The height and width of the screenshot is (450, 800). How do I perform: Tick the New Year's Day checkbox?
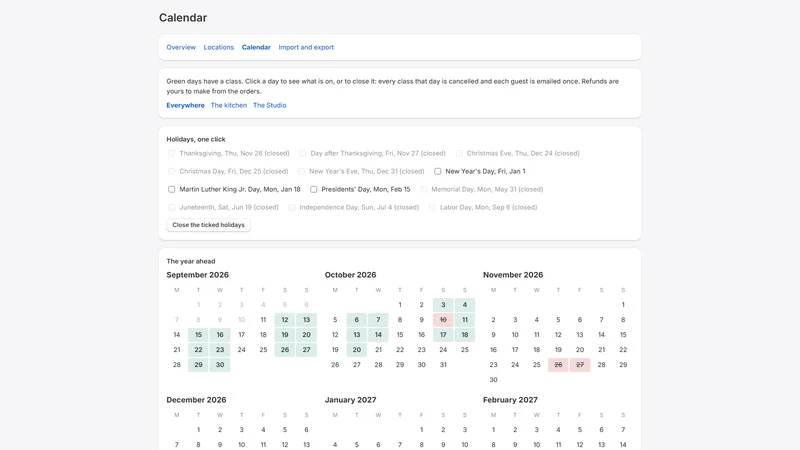coord(437,171)
